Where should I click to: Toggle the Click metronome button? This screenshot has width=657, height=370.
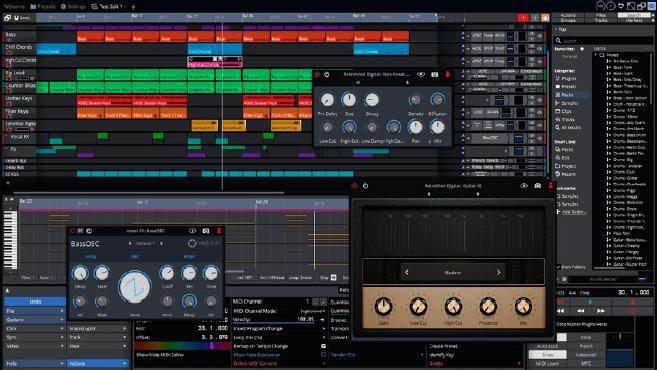(586, 337)
